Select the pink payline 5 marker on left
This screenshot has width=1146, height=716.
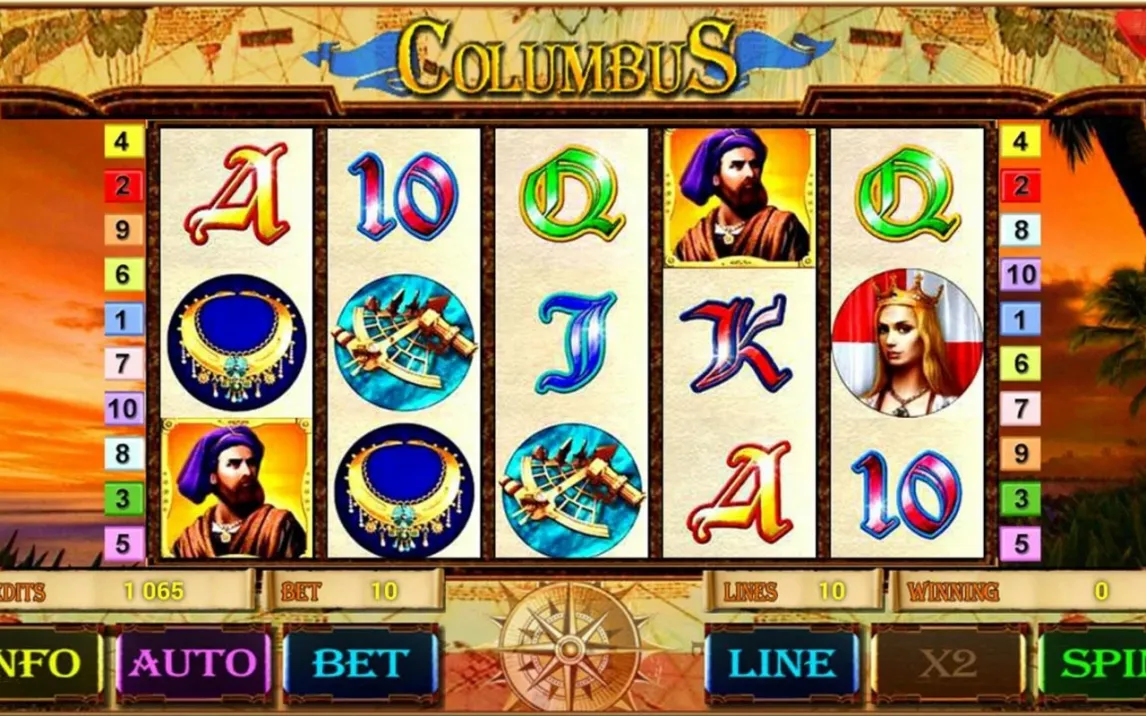(x=123, y=544)
